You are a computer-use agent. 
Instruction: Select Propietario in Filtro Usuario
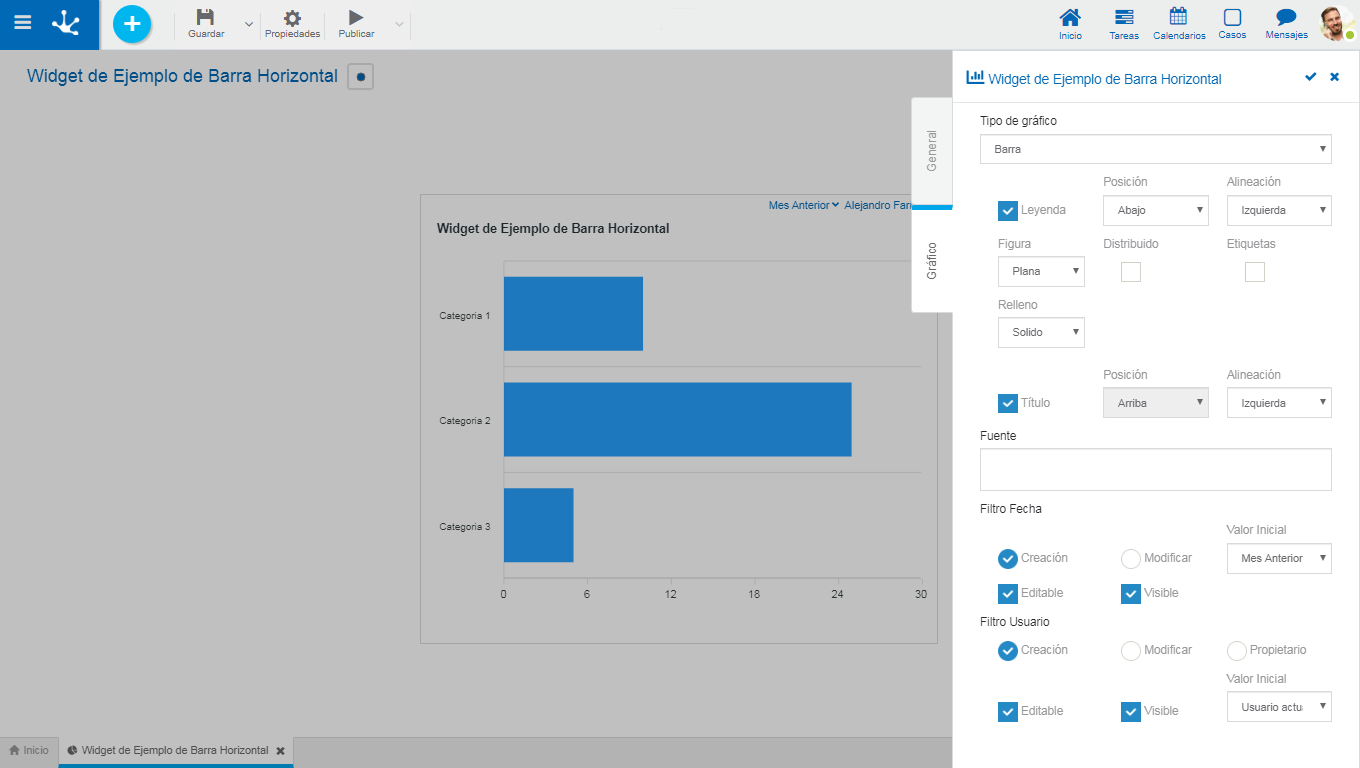pyautogui.click(x=1237, y=650)
